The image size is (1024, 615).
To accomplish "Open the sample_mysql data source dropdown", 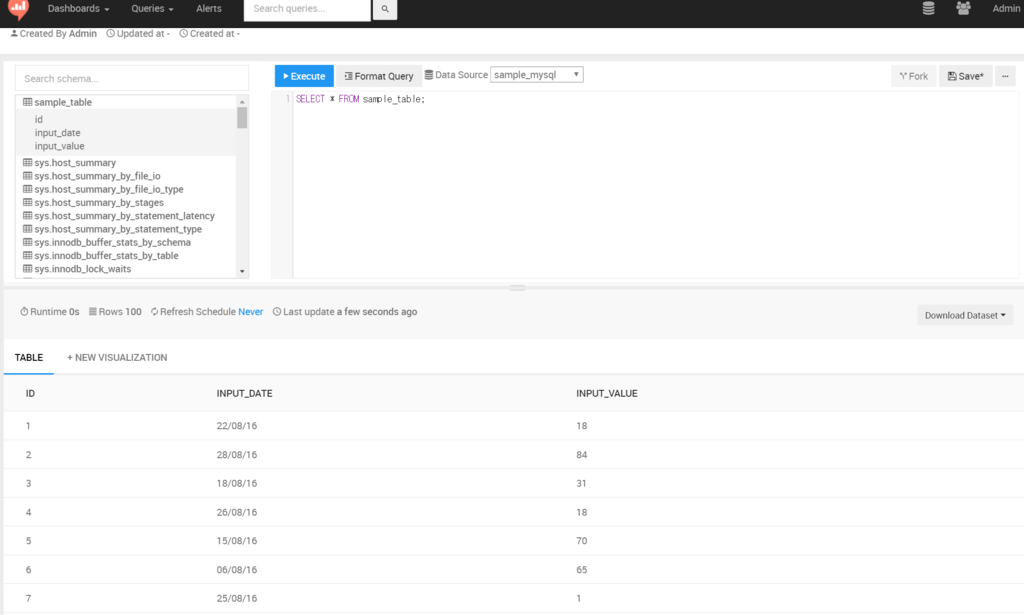I will [537, 74].
